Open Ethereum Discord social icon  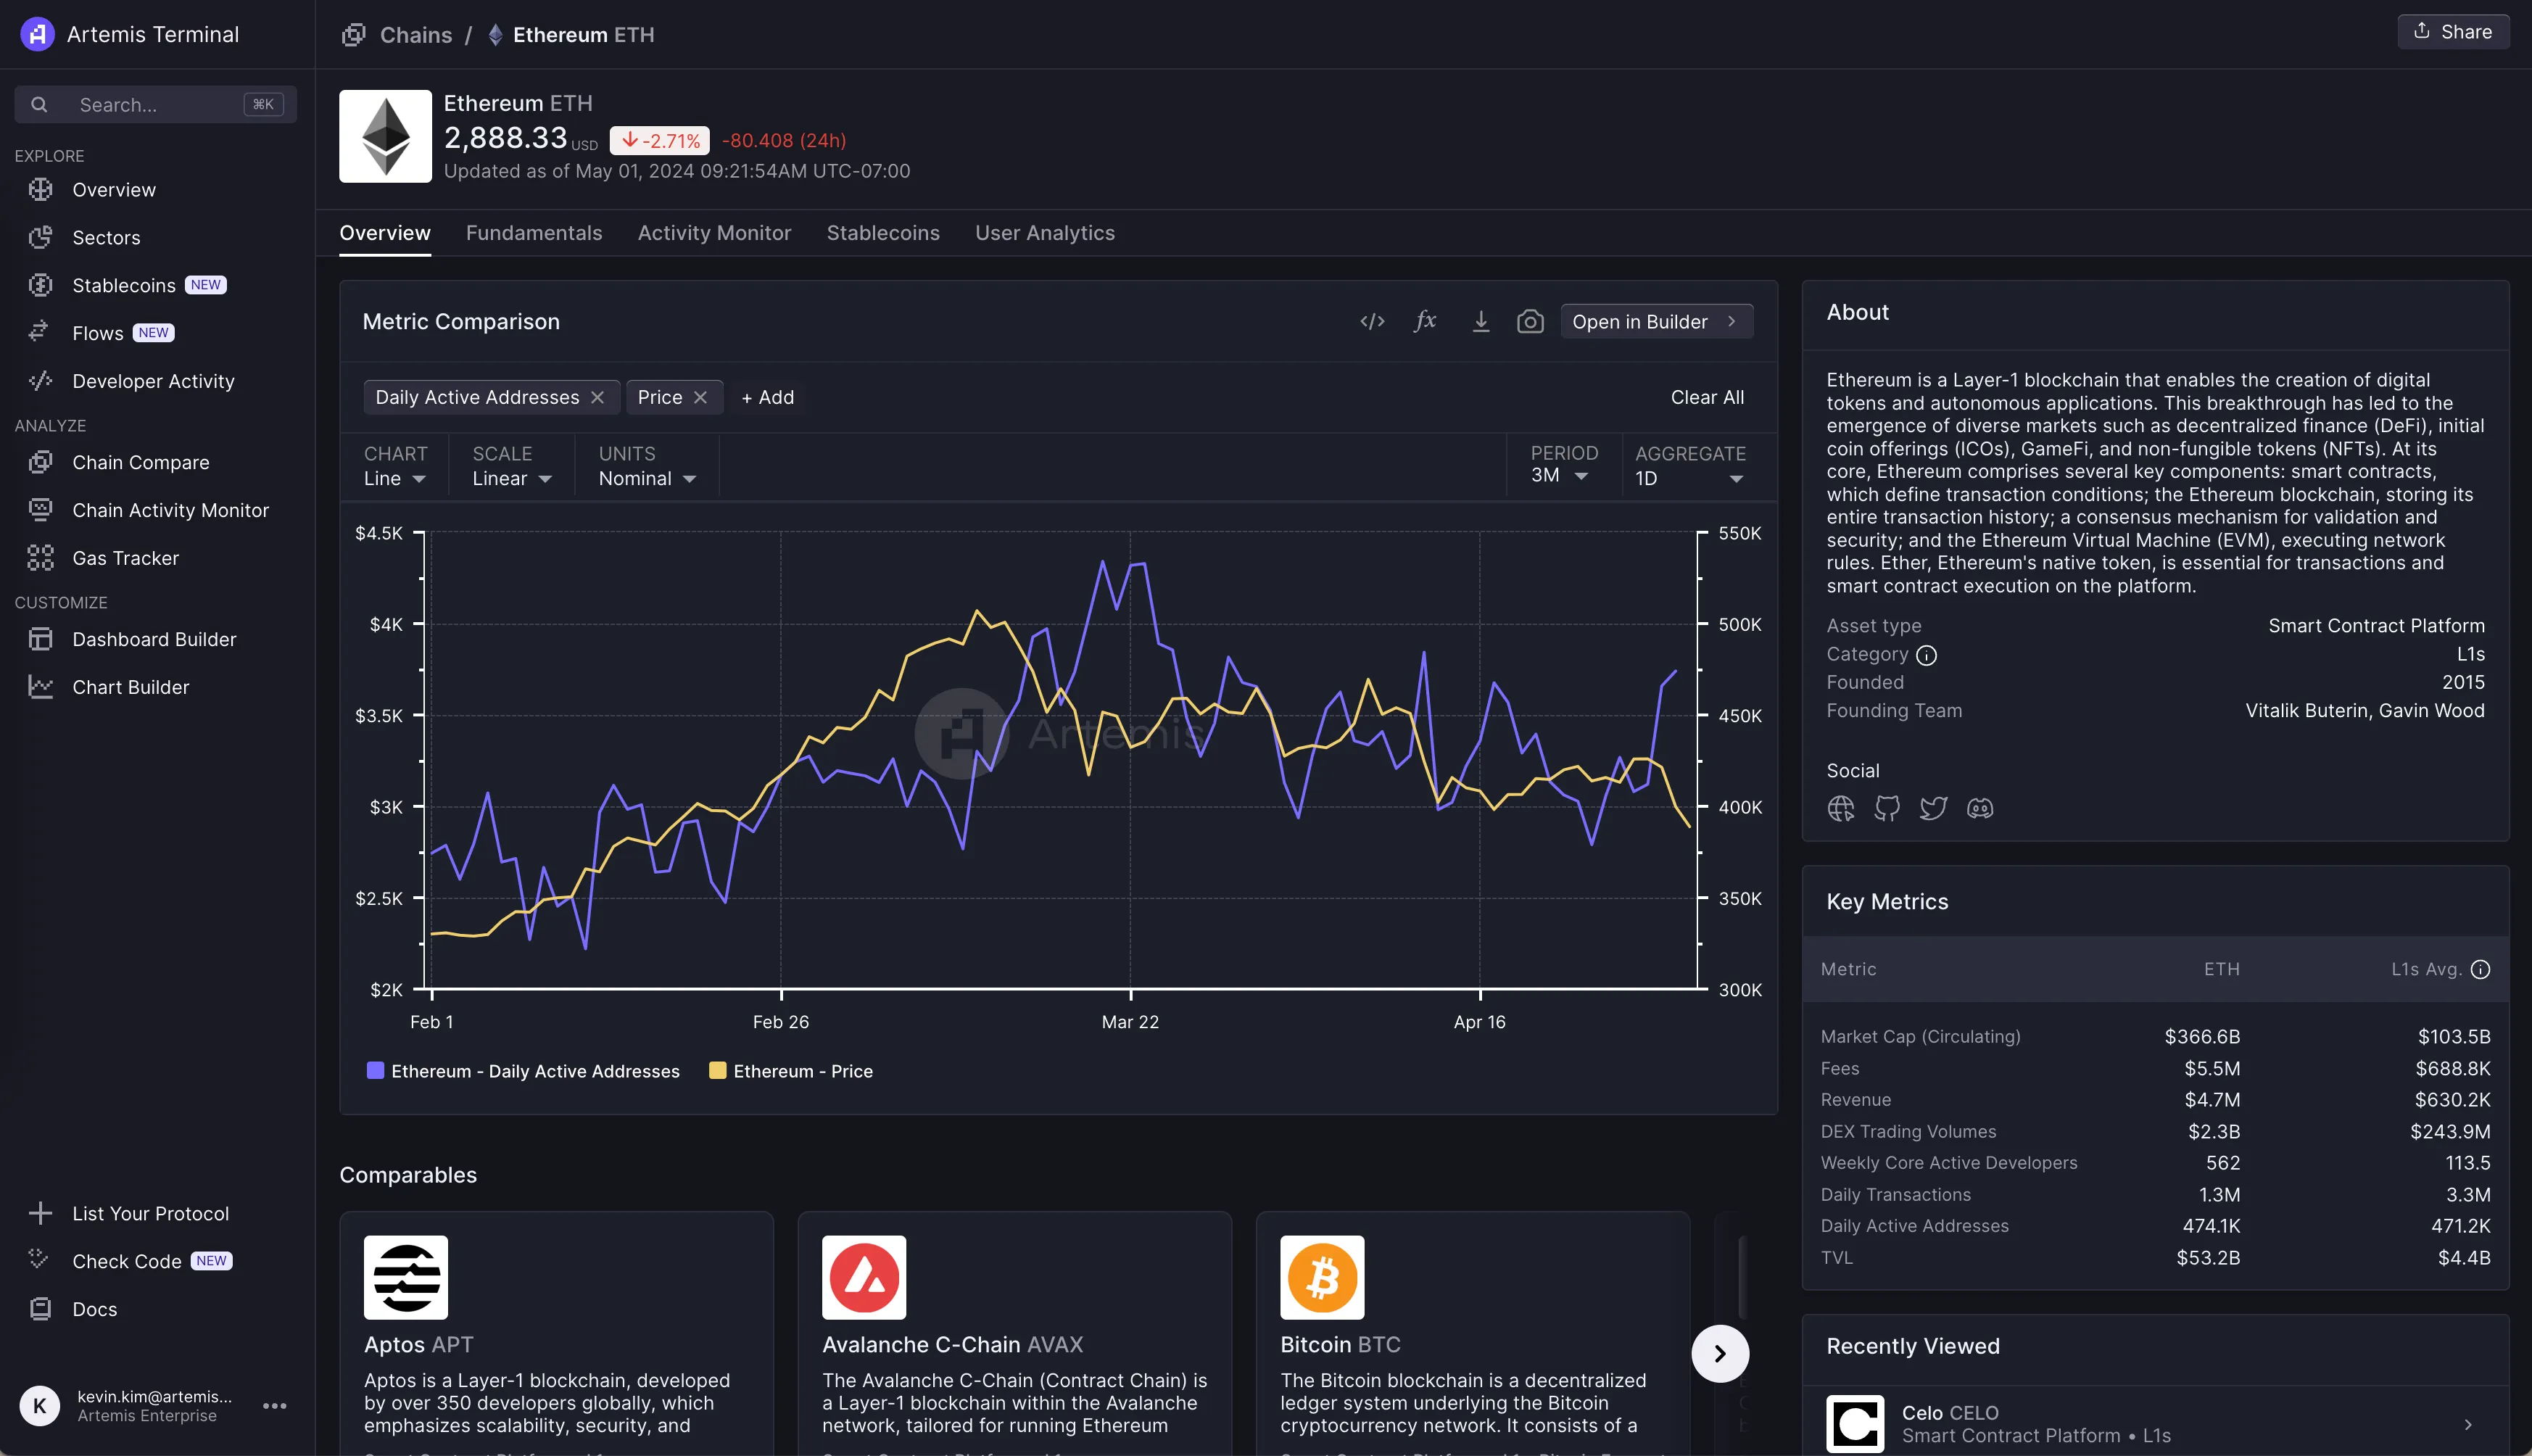click(x=1980, y=808)
